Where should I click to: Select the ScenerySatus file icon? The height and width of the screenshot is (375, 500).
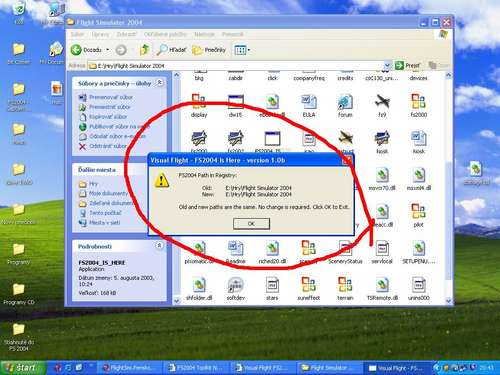coord(345,252)
